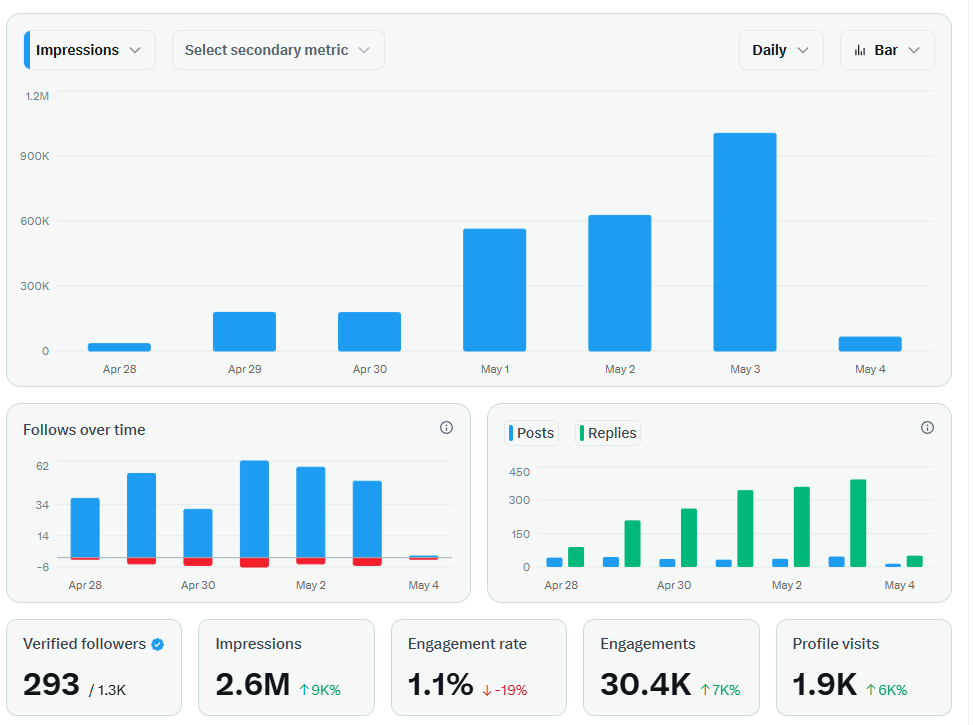Click the Apr 29 impressions bar

[x=244, y=331]
